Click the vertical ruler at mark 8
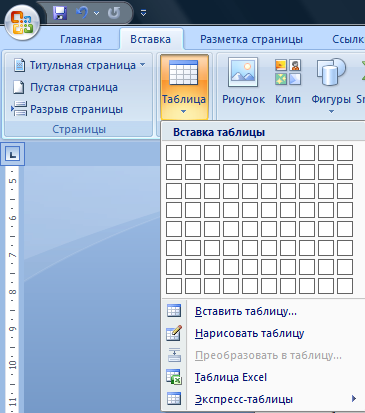The width and height of the screenshot is (365, 413). click(x=13, y=292)
